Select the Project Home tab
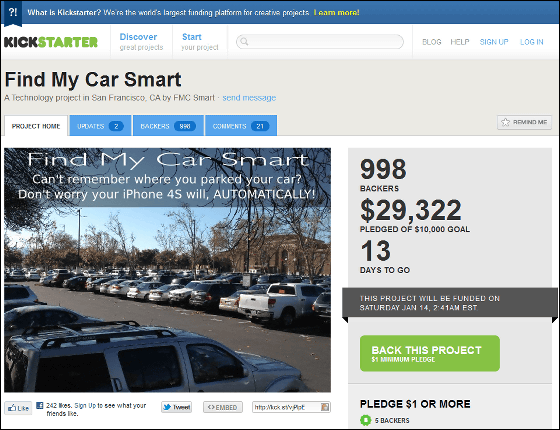The height and width of the screenshot is (430, 560). 36,126
